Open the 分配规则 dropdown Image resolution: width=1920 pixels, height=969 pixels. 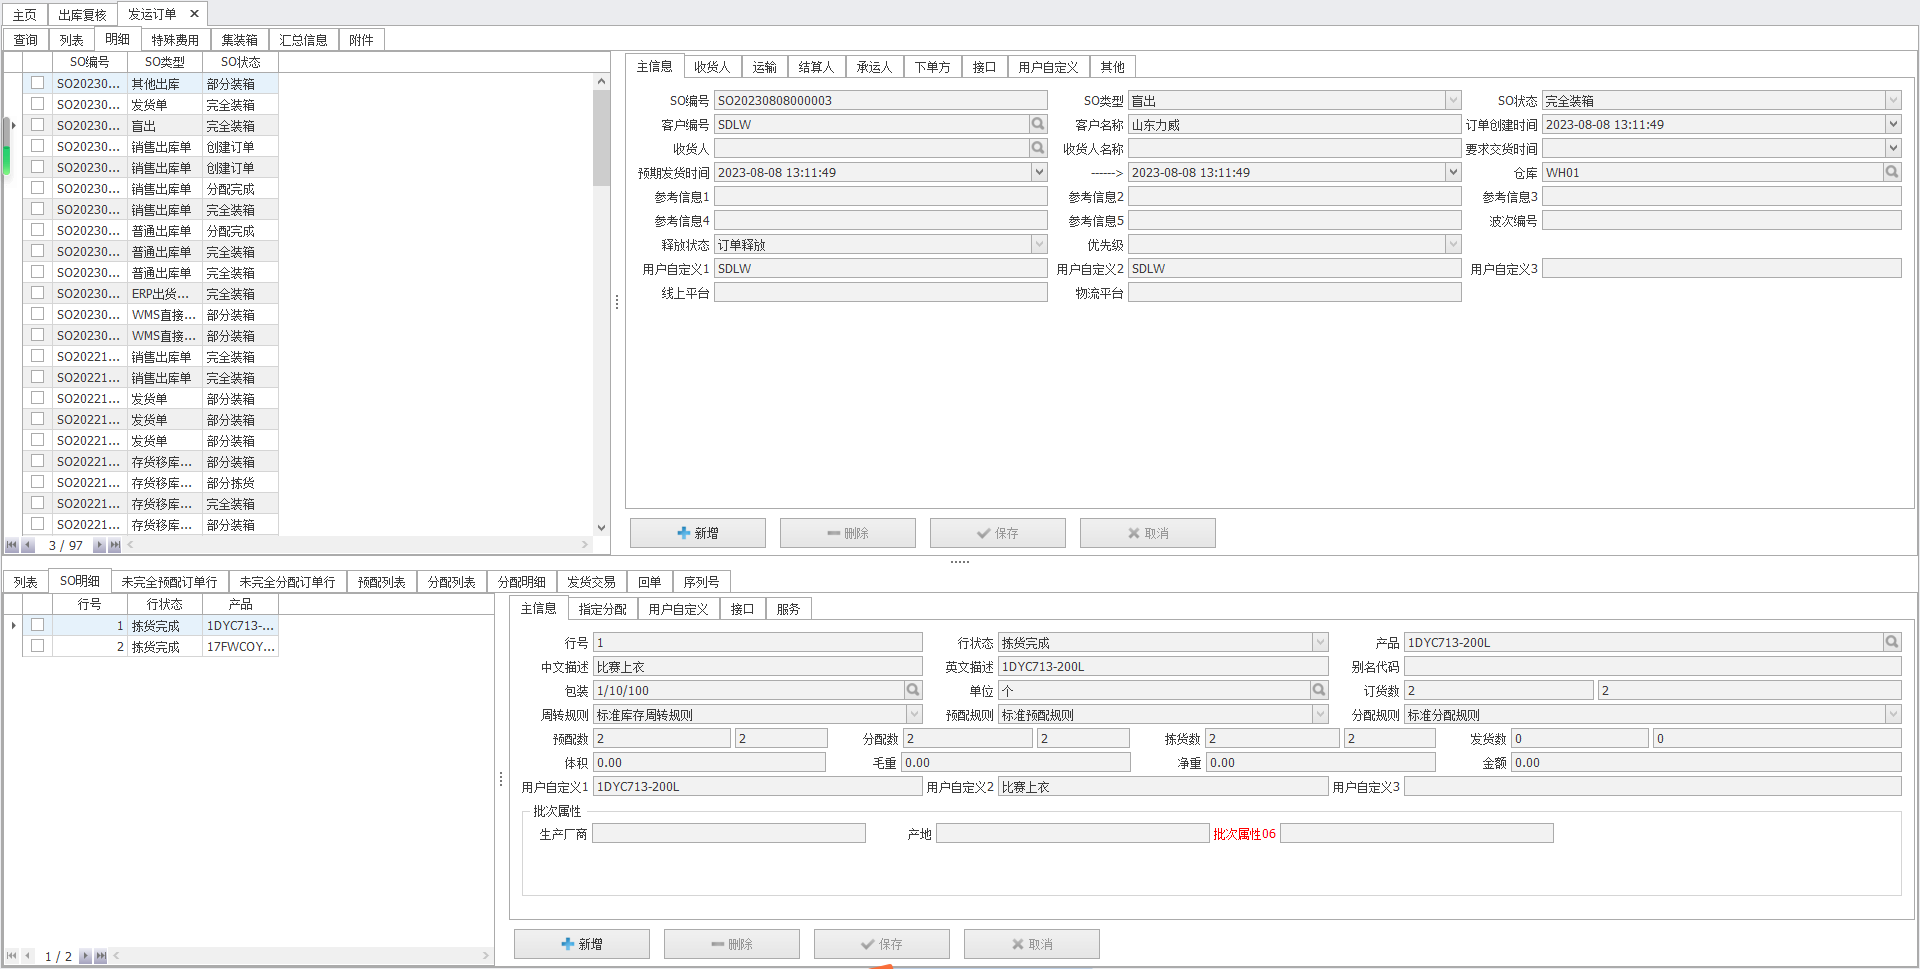1892,714
